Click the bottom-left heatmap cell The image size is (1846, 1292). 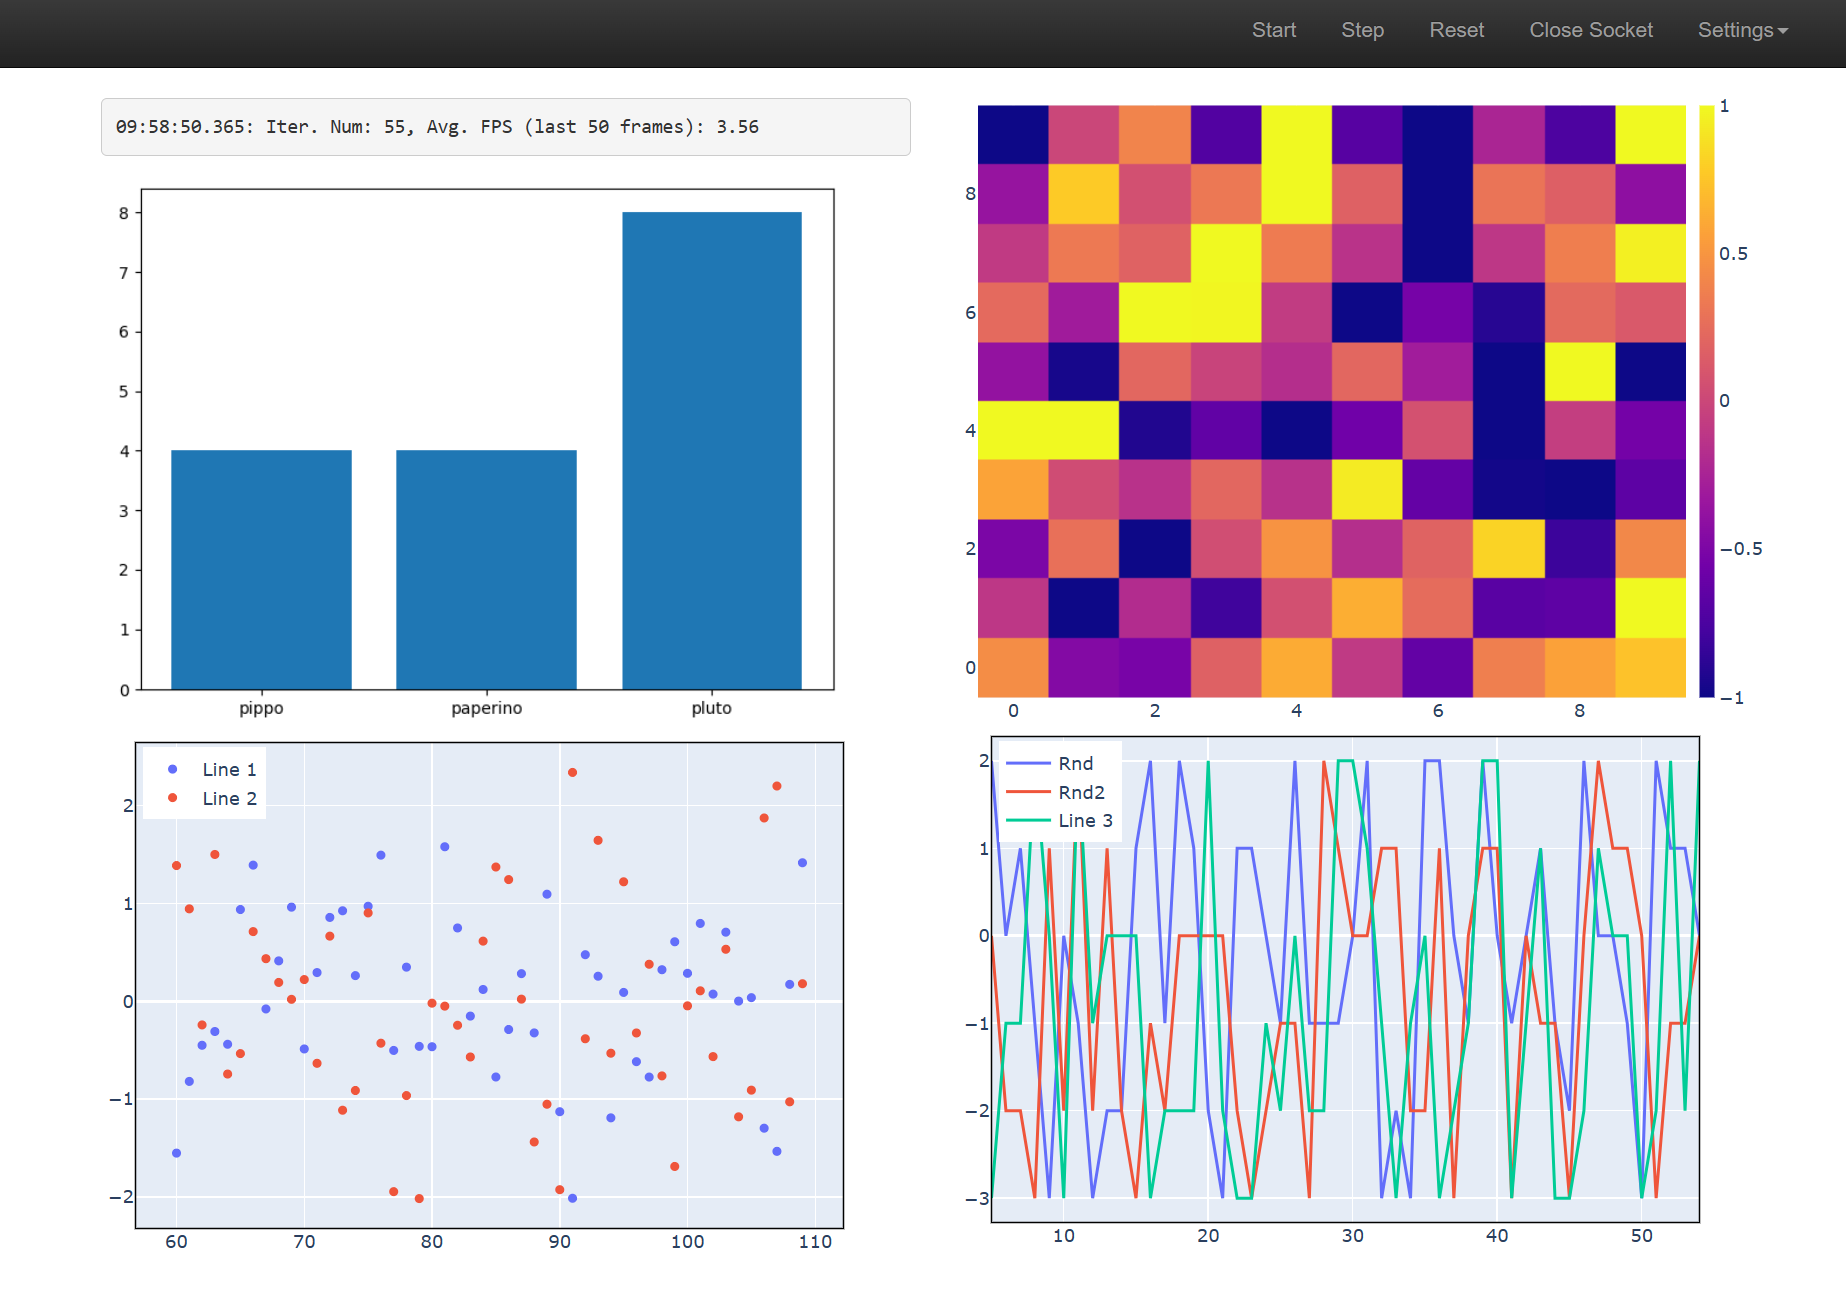[x=1012, y=667]
